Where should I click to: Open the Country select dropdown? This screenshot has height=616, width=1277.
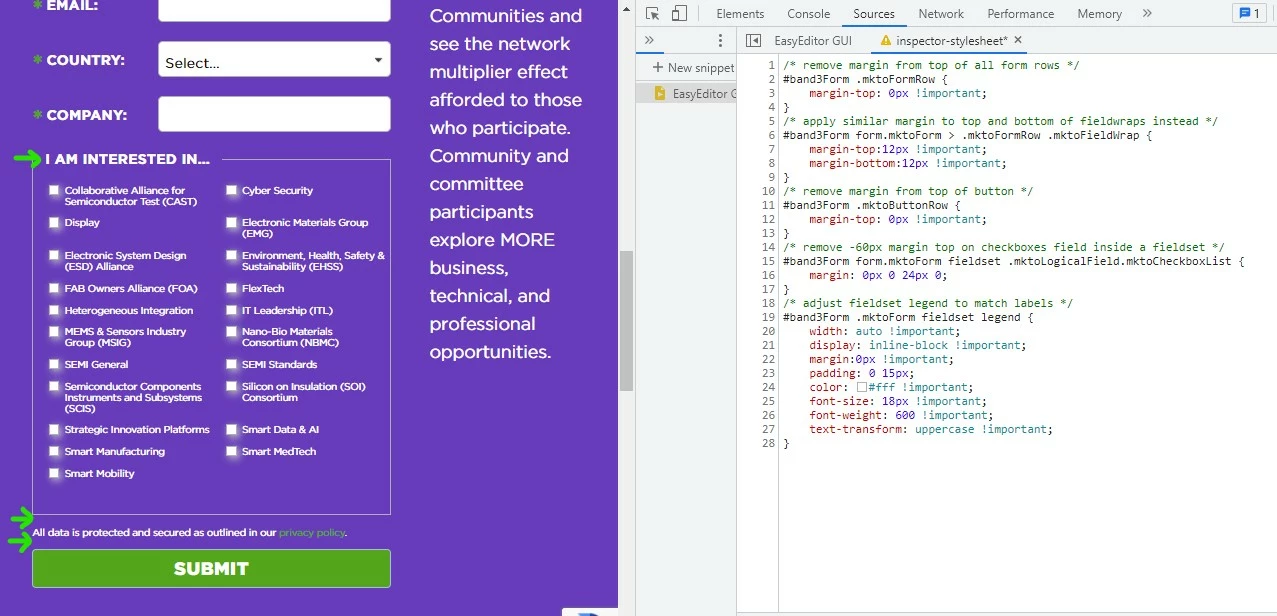(x=274, y=60)
